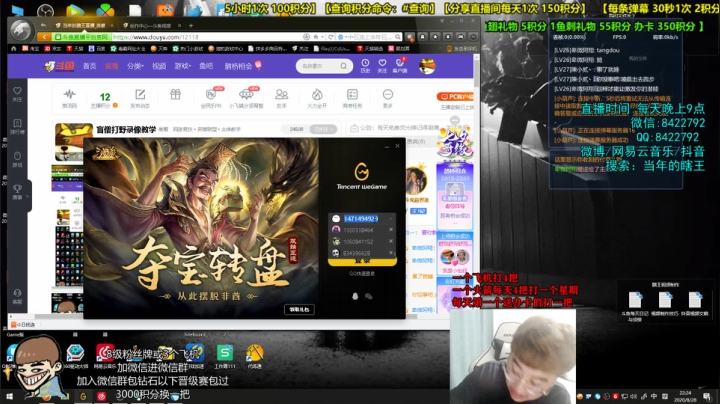Click the browser back arrow button

point(45,37)
